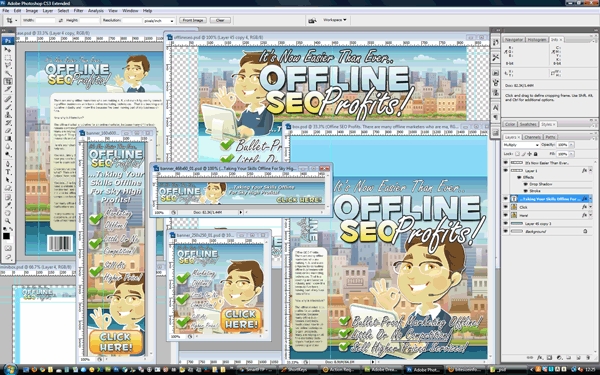Hide the Click layer

pos(505,207)
